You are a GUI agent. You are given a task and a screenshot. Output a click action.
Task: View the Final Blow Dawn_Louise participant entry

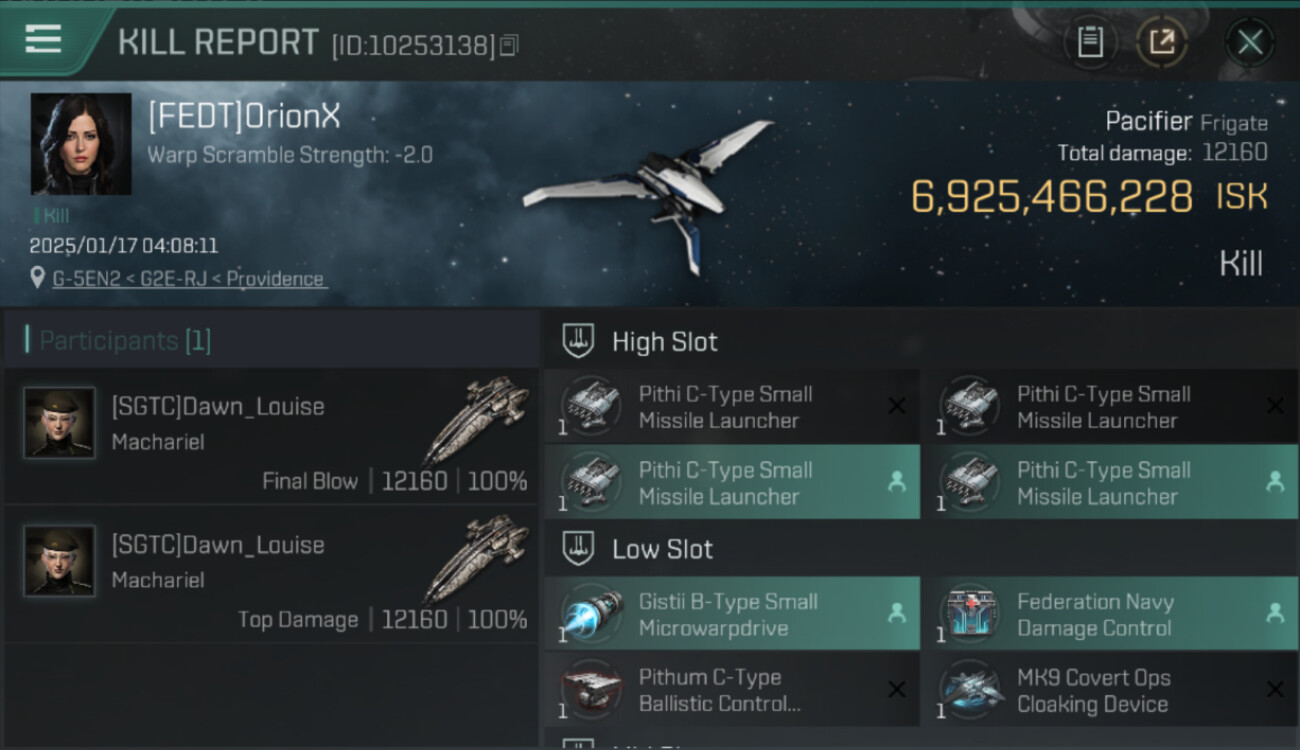point(271,436)
